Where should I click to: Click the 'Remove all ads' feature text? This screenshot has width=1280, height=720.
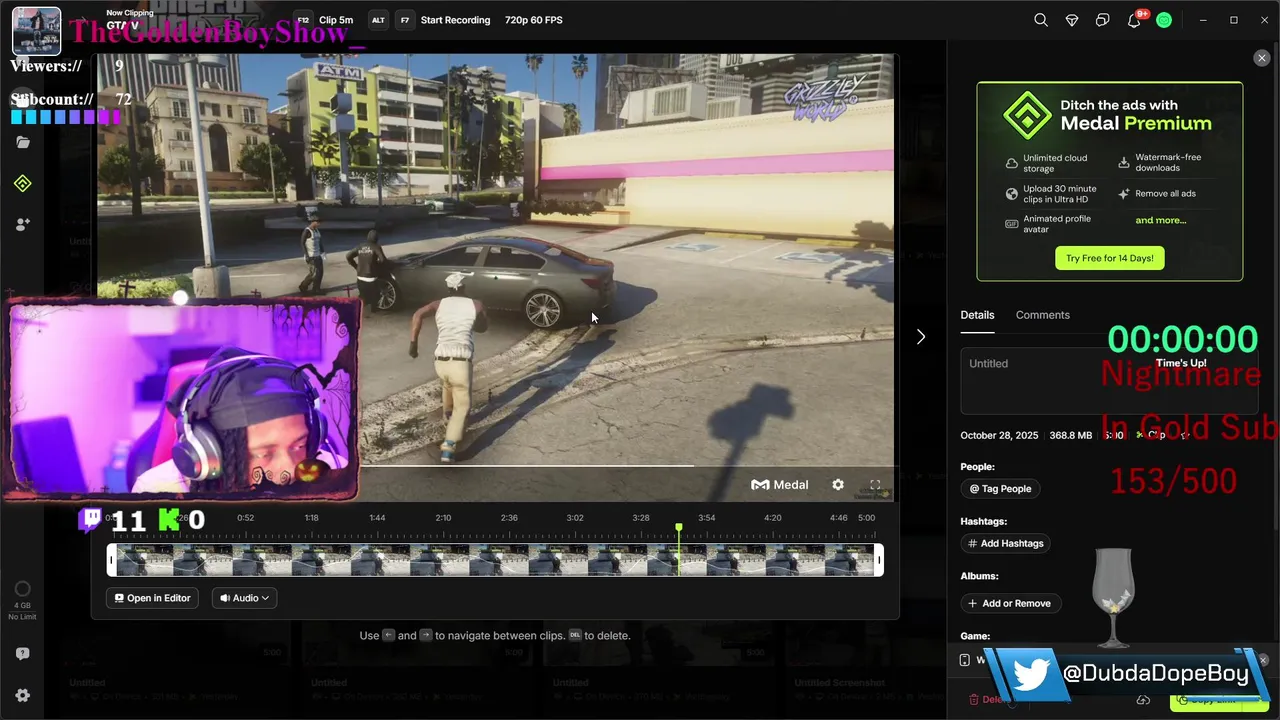coord(1165,194)
